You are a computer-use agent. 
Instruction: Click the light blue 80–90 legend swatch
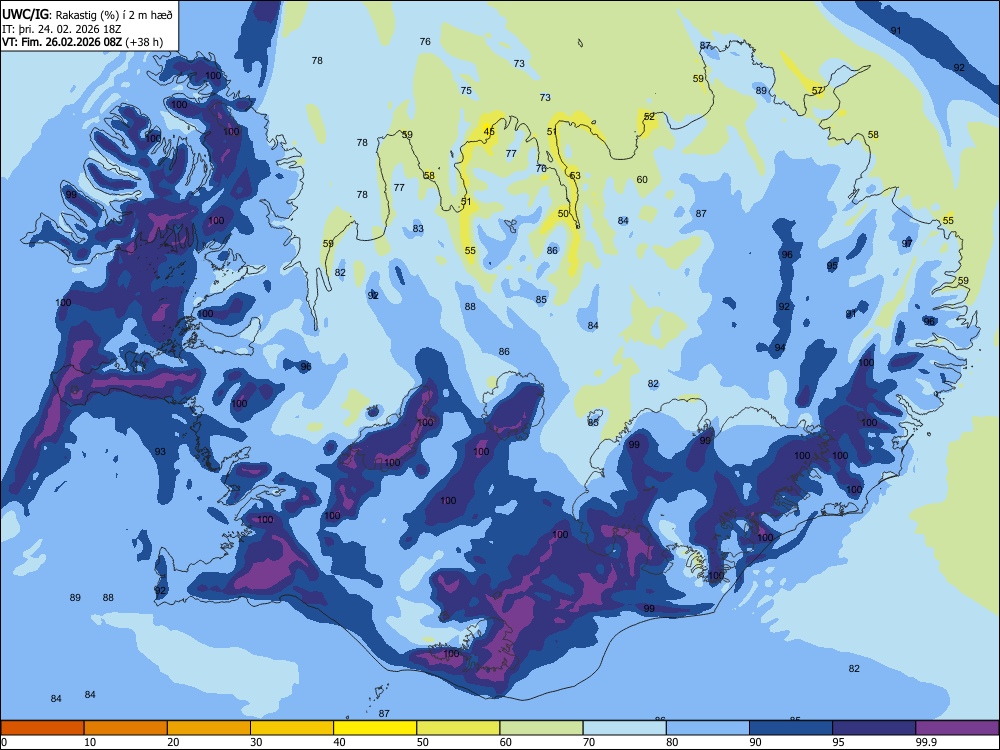coord(707,728)
